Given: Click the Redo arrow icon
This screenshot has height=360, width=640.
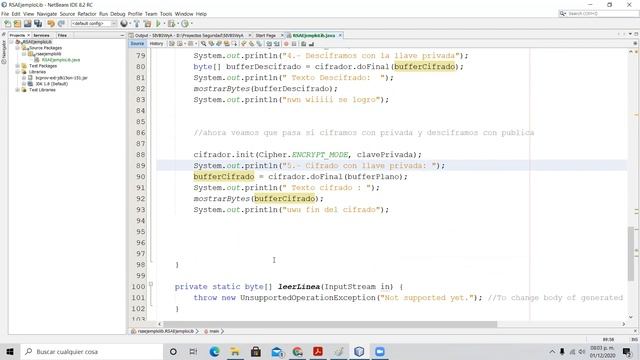Looking at the screenshot, I should pos(61,24).
